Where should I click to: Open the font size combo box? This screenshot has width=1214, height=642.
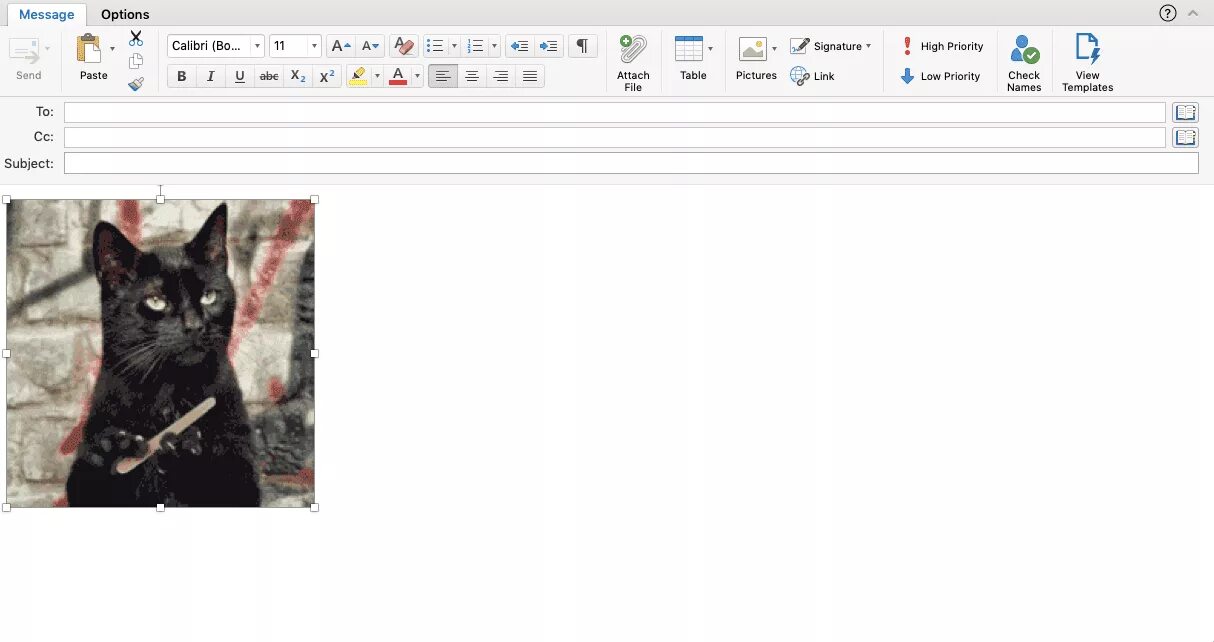(x=295, y=46)
